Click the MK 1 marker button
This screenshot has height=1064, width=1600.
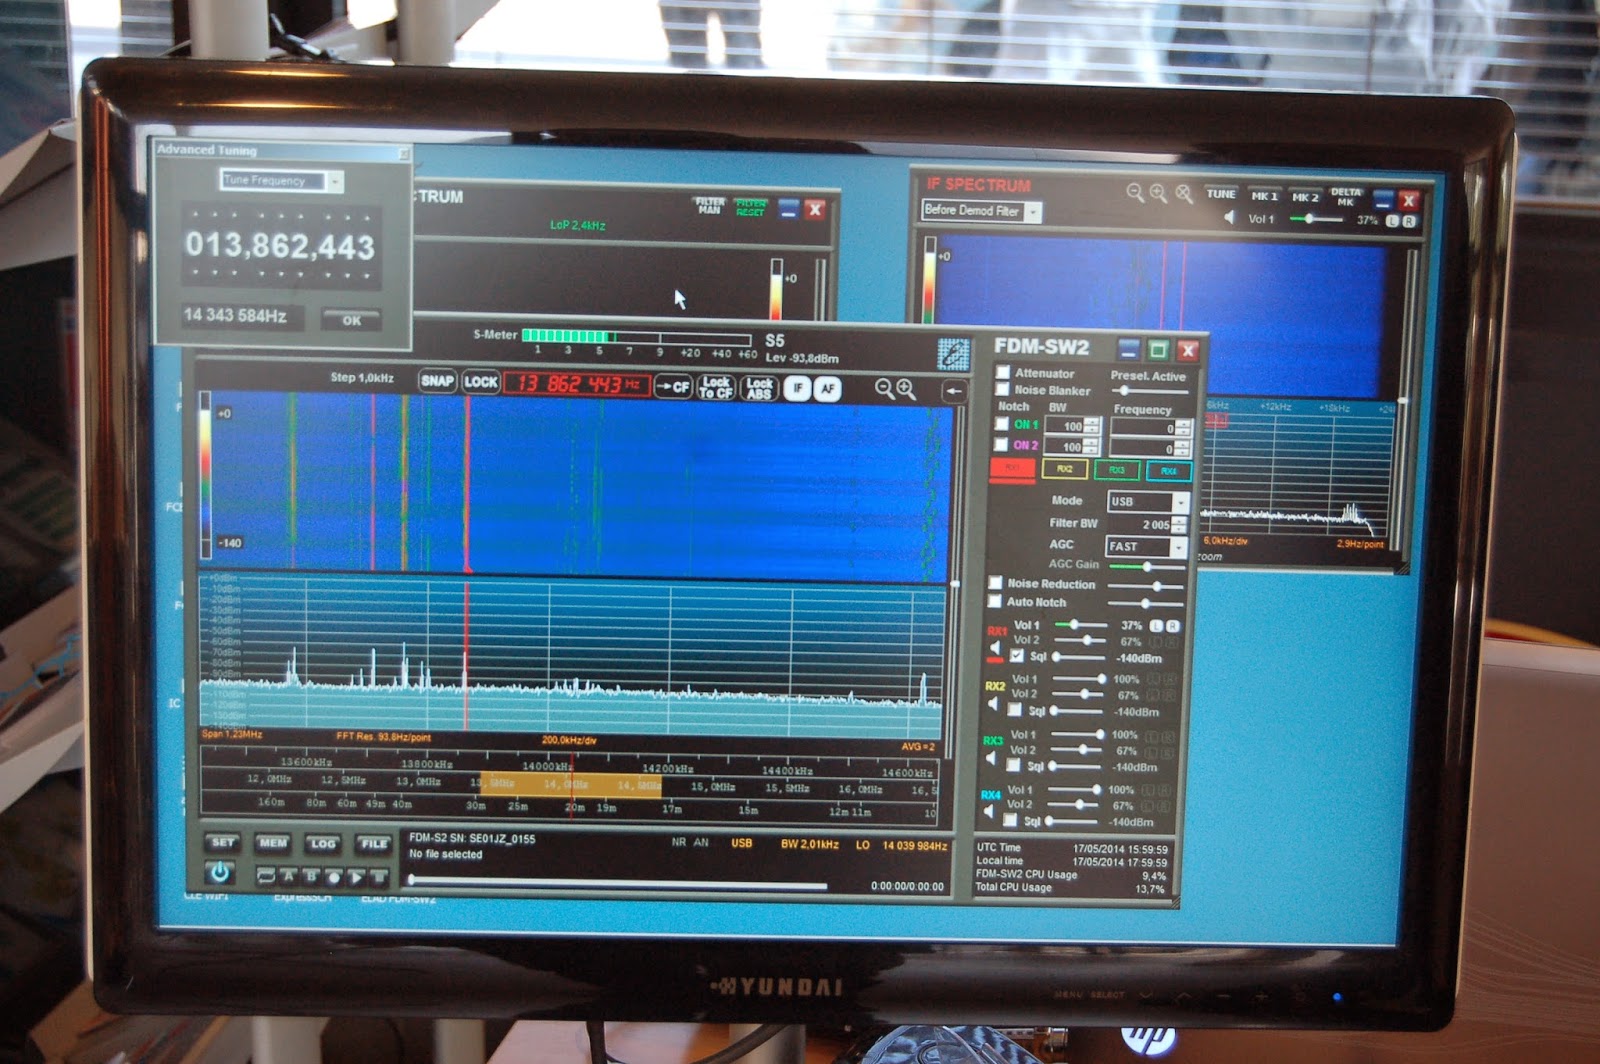[x=1264, y=196]
